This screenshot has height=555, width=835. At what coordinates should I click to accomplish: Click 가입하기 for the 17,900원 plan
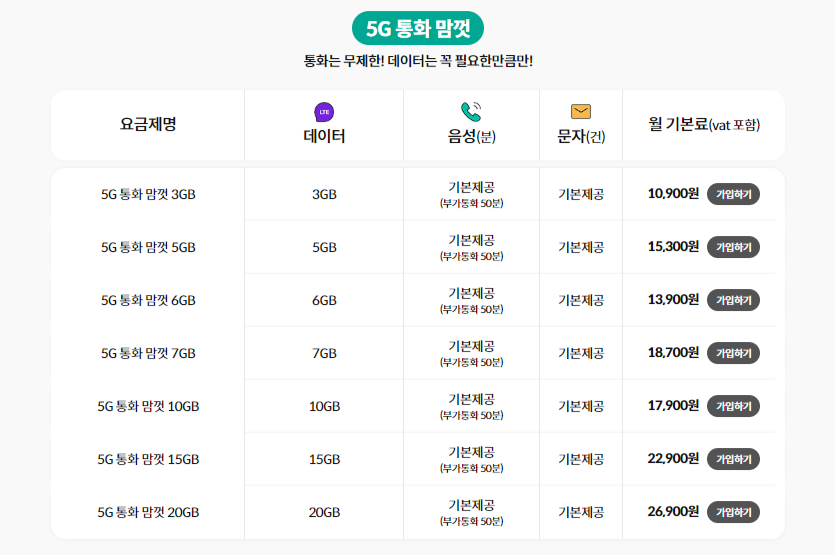coord(733,406)
